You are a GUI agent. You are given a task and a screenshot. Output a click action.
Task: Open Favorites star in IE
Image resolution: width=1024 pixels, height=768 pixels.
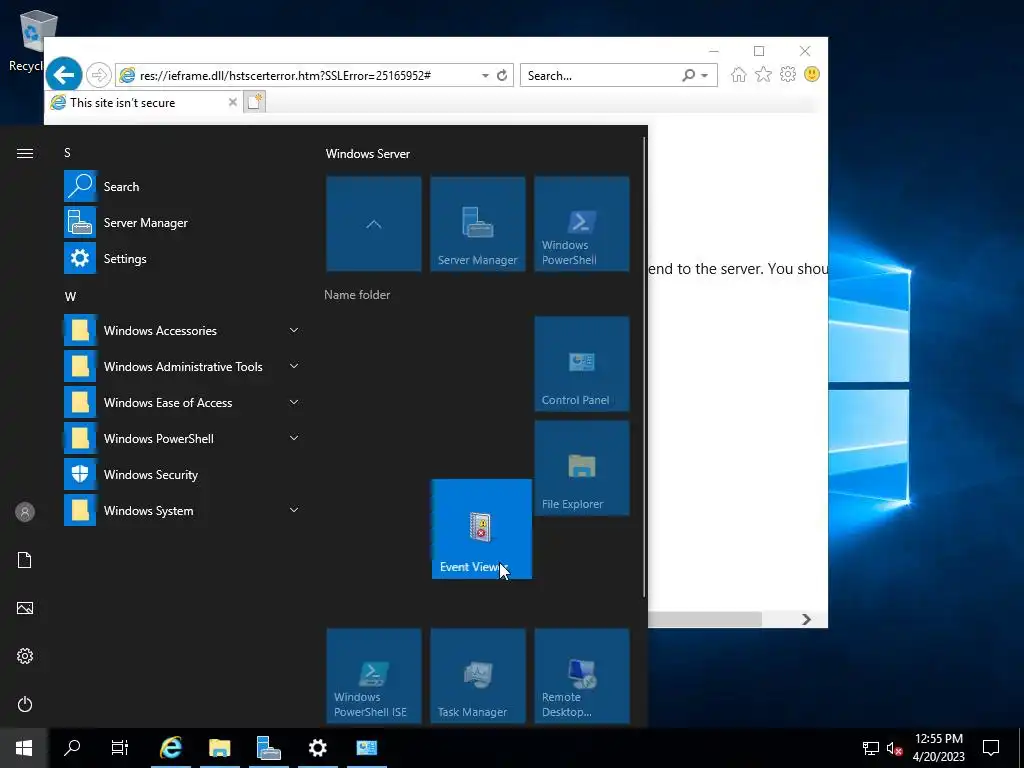click(x=763, y=74)
